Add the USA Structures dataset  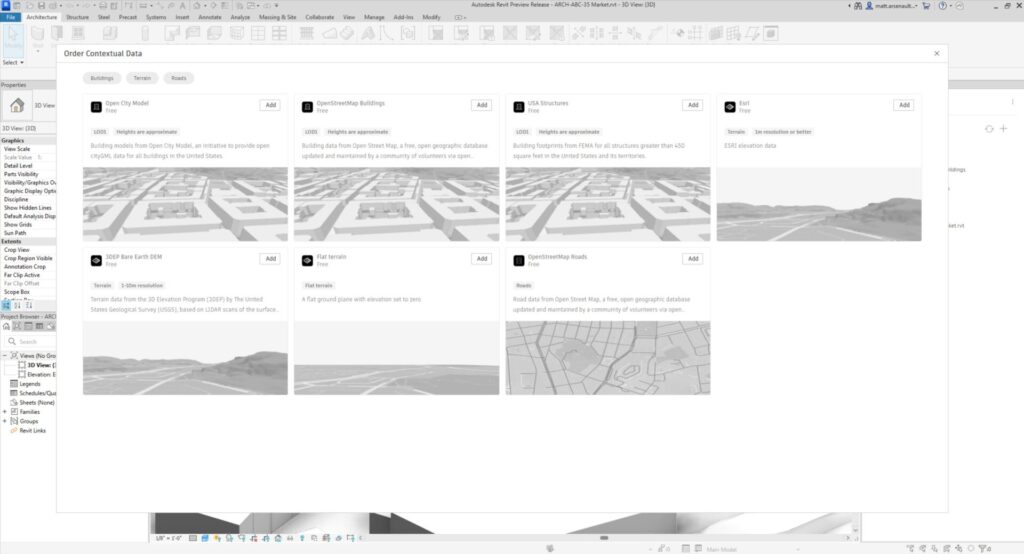694,105
